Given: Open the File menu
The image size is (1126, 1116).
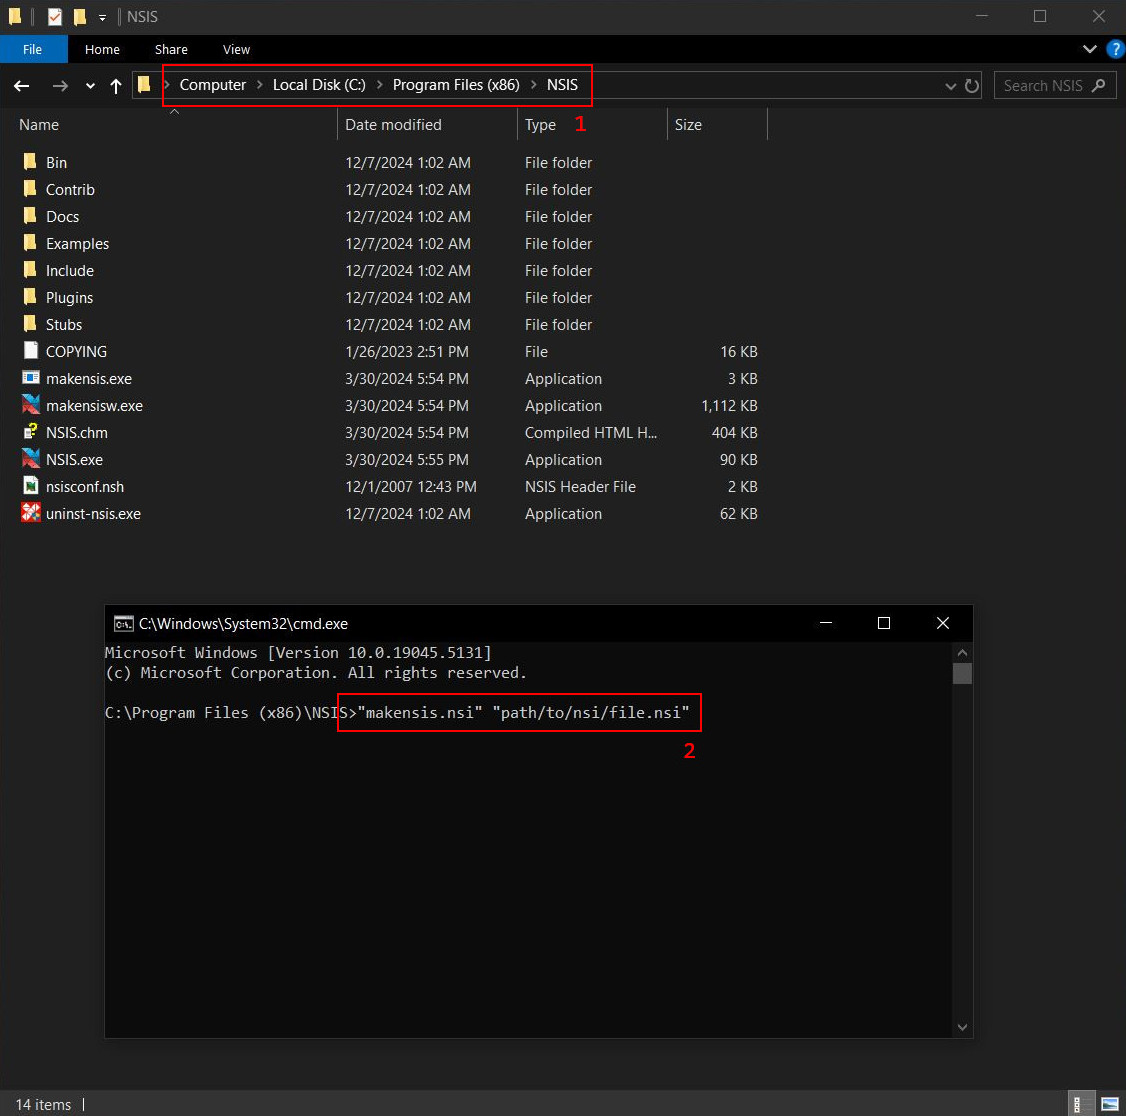Looking at the screenshot, I should [32, 49].
